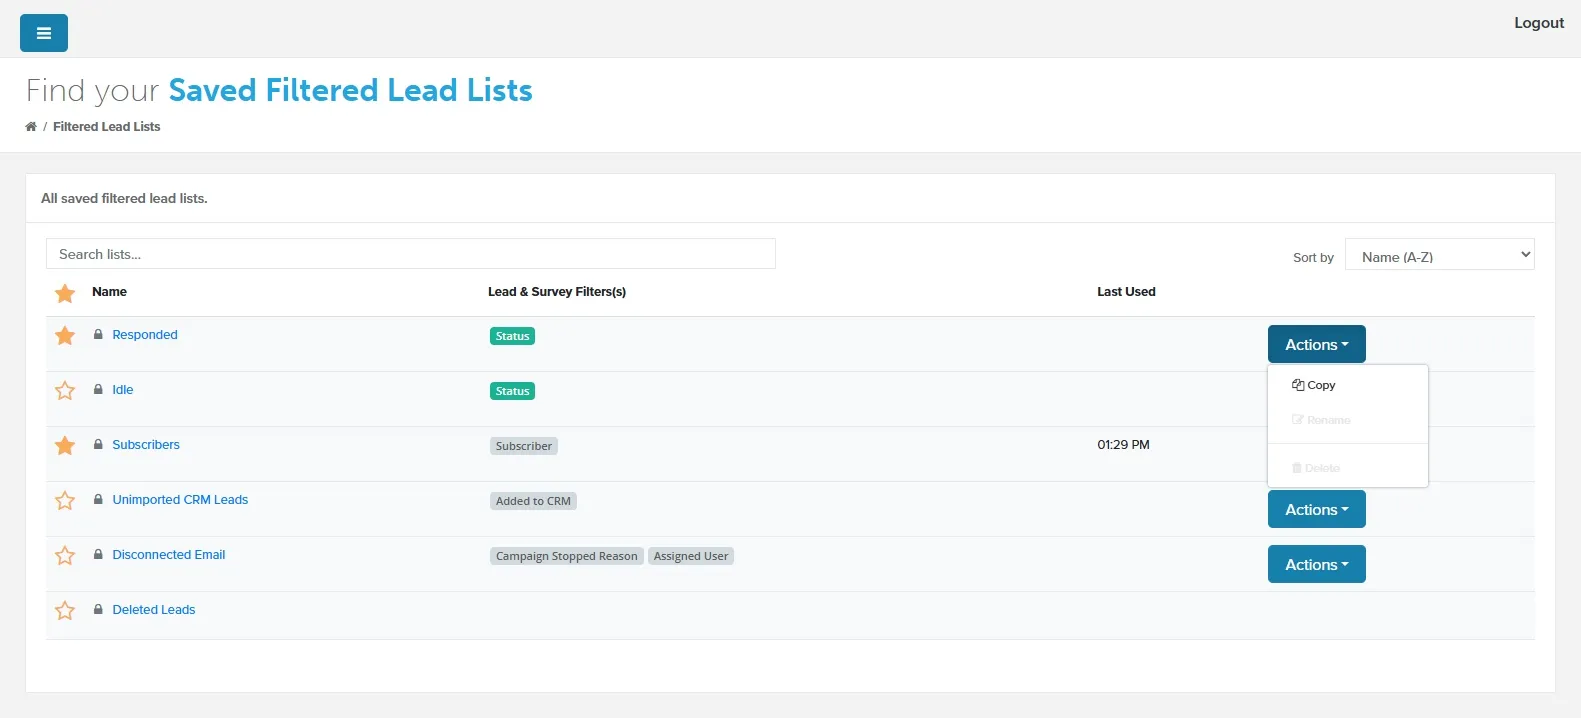1581x718 pixels.
Task: Open the hamburger menu button
Action: (44, 33)
